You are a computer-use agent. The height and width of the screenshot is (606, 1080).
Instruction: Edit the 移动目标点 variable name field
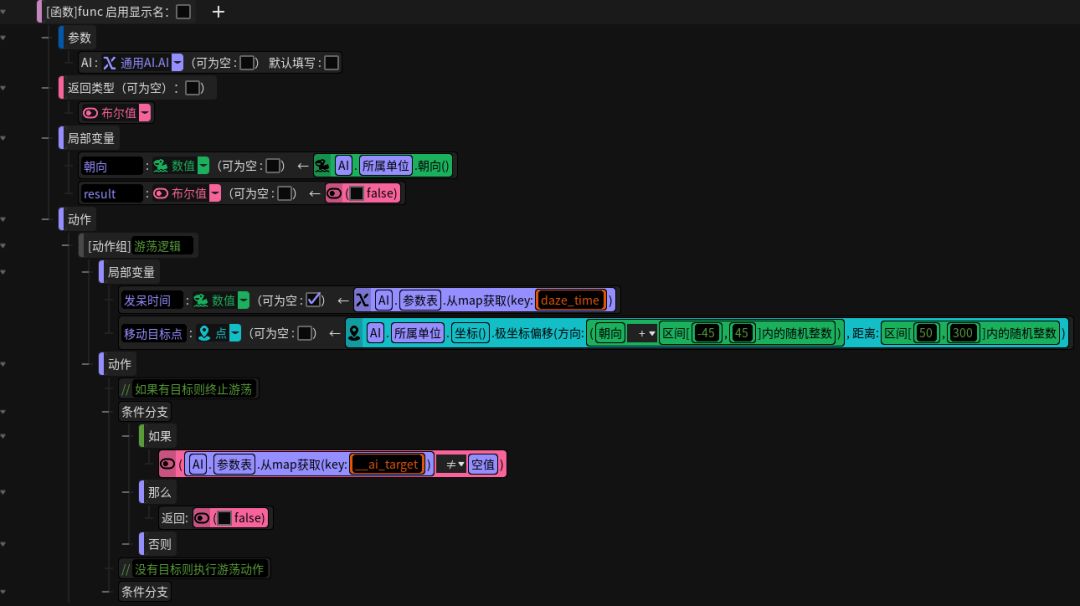click(153, 333)
